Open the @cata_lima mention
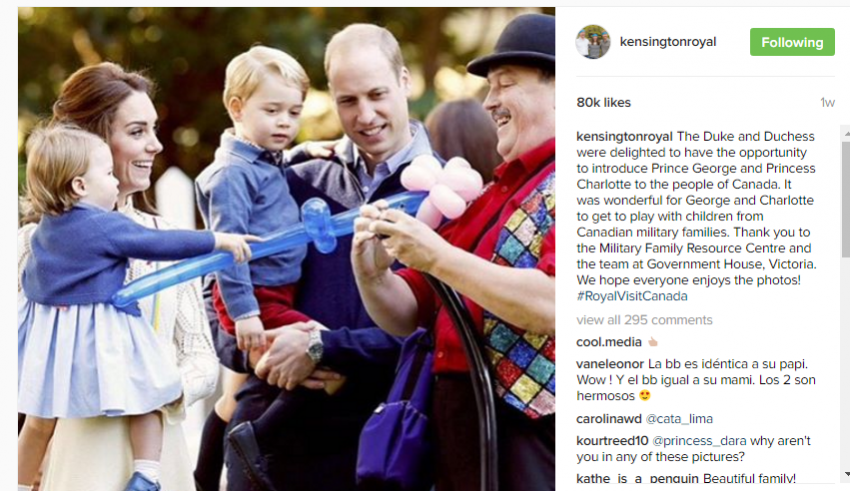Image resolution: width=850 pixels, height=491 pixels. pos(679,419)
